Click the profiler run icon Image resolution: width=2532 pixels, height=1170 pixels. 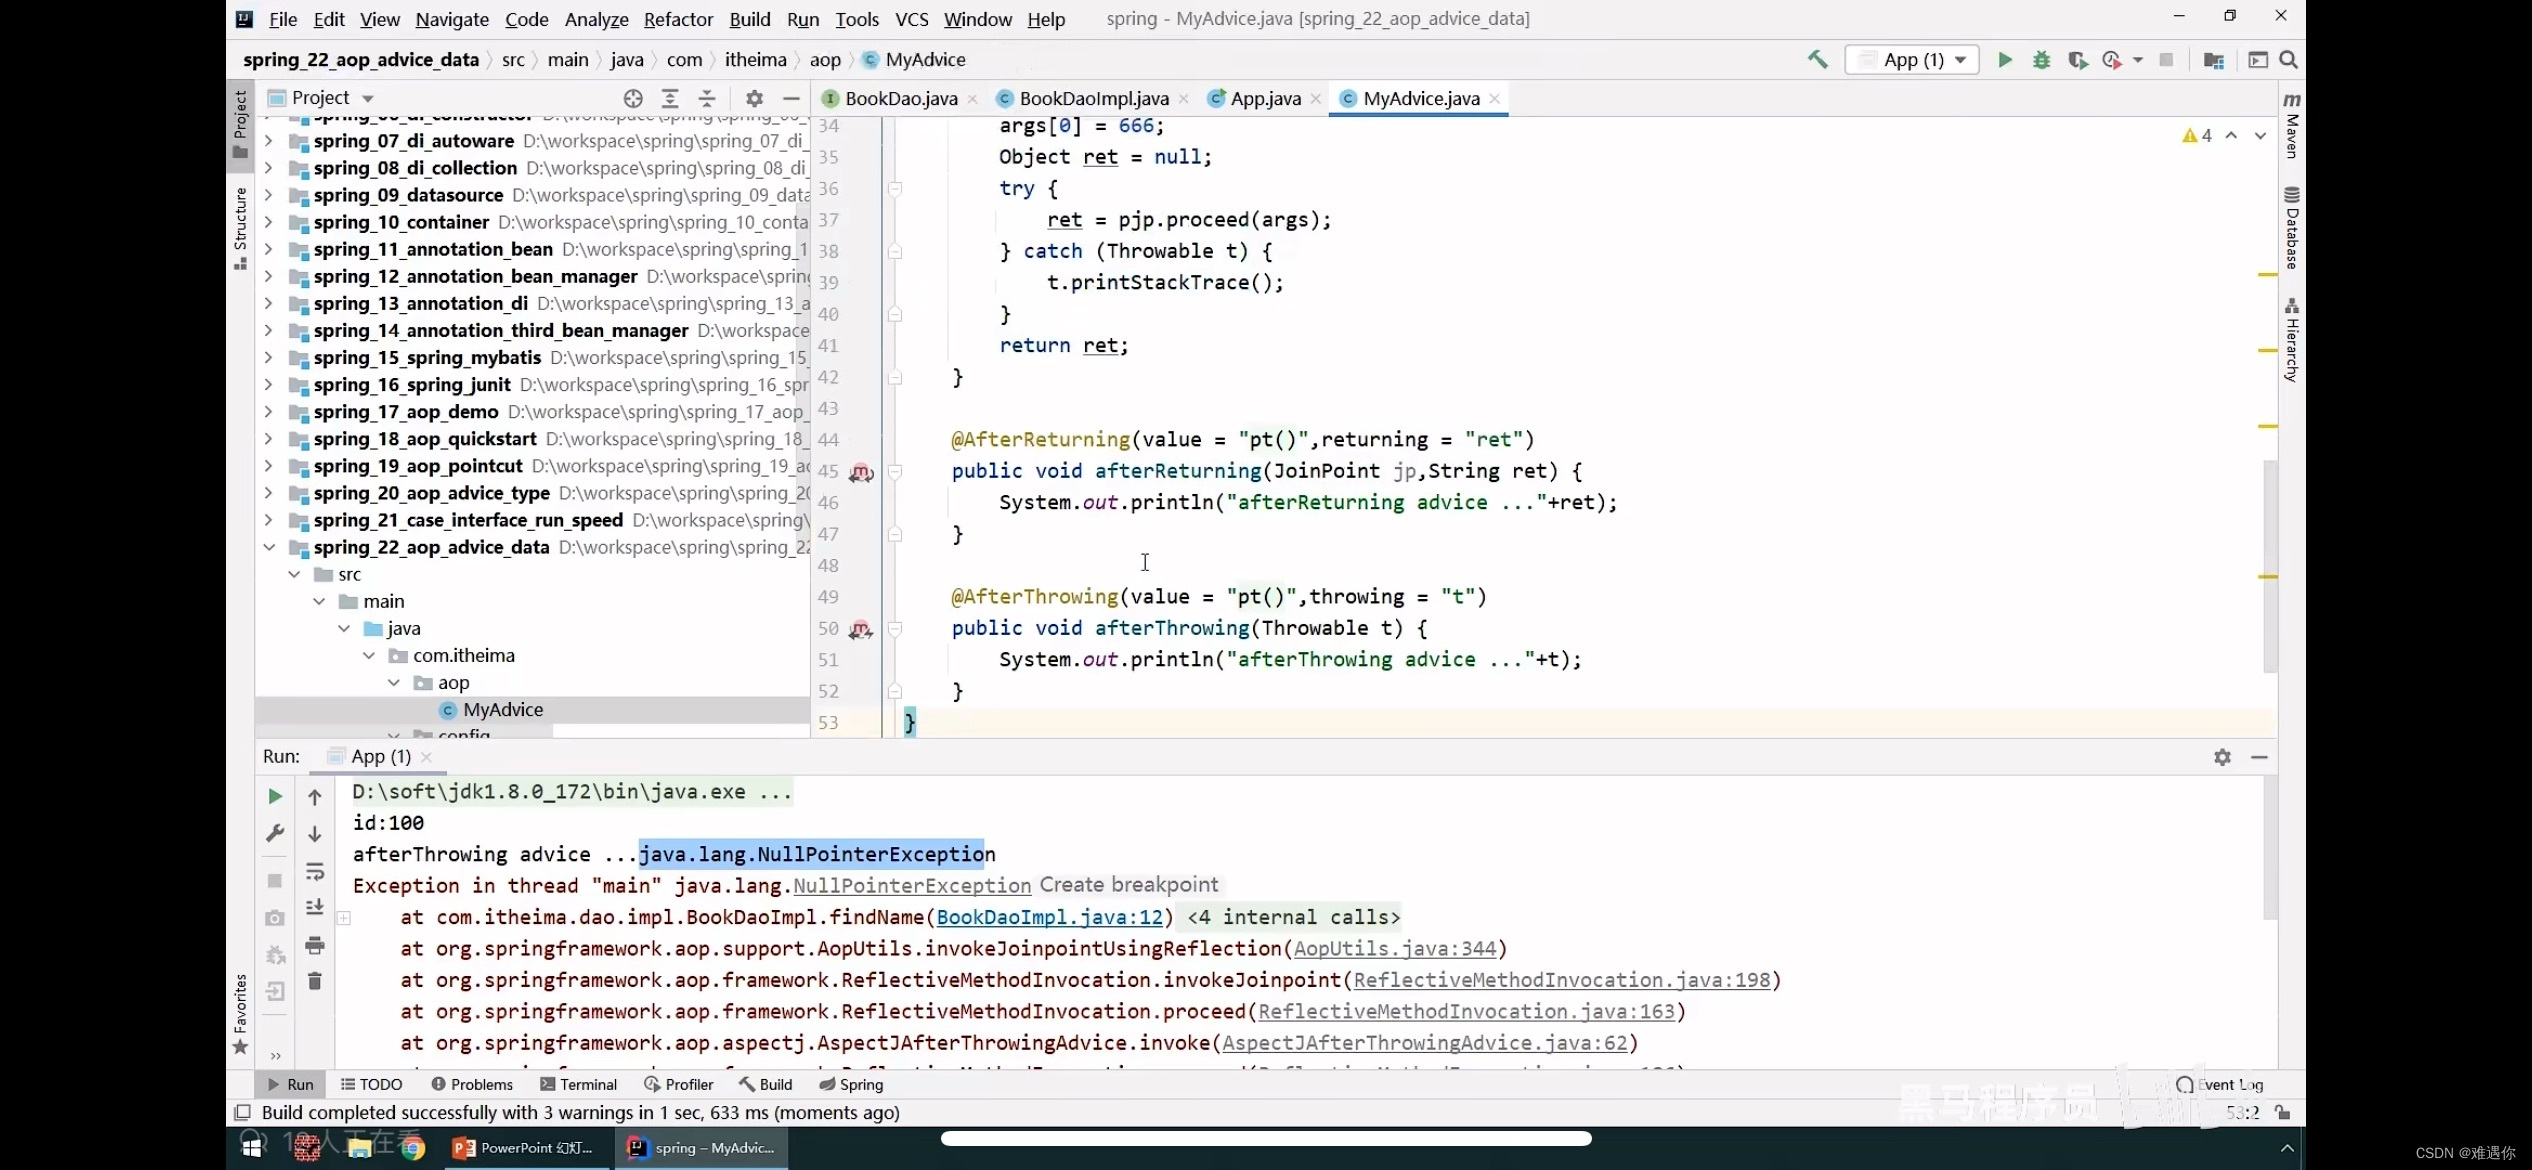(2112, 60)
